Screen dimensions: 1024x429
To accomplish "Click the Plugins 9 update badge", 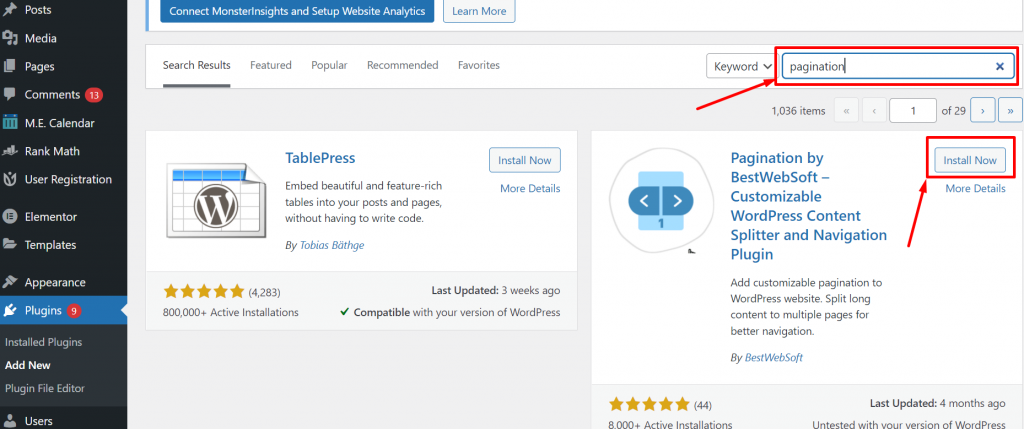I will [73, 311].
